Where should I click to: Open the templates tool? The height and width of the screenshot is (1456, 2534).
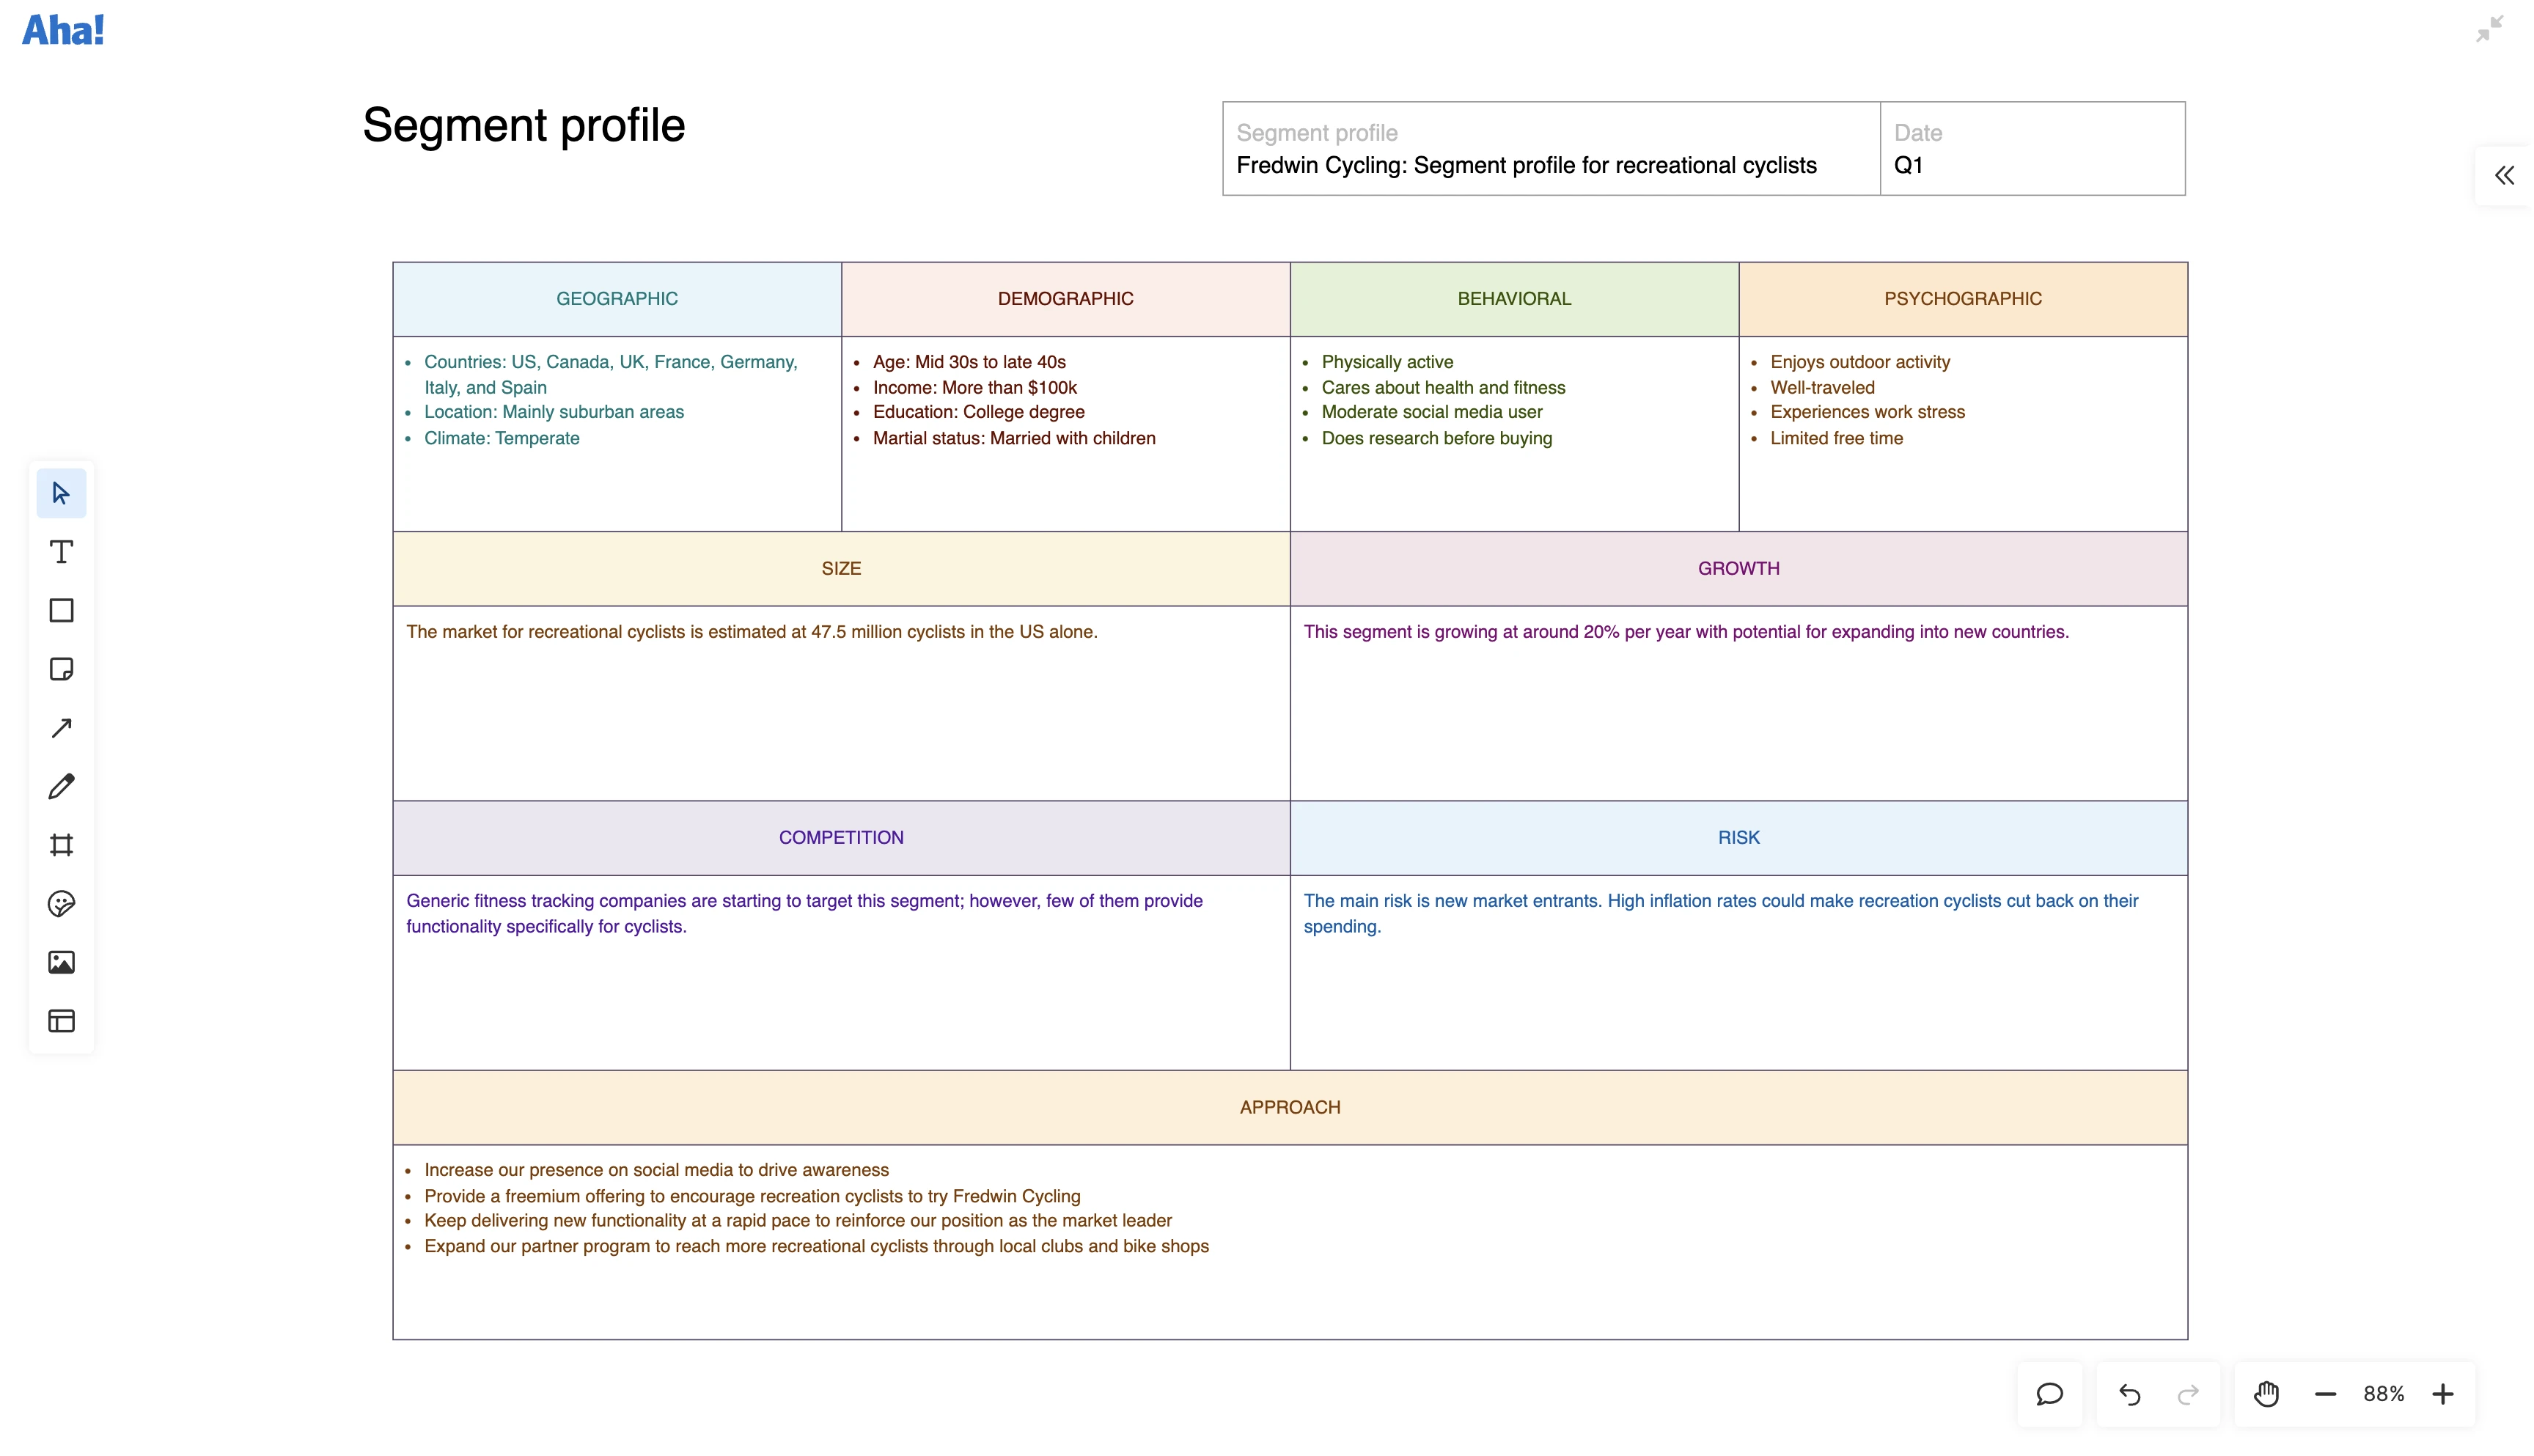61,1021
